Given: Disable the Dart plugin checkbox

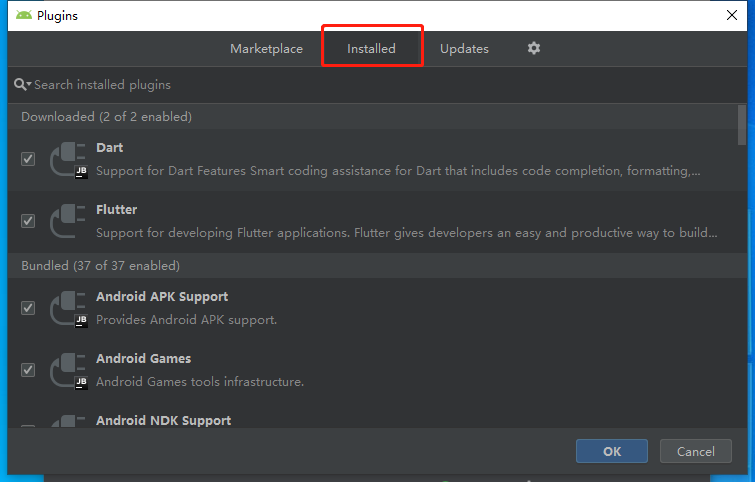Looking at the screenshot, I should 28,159.
